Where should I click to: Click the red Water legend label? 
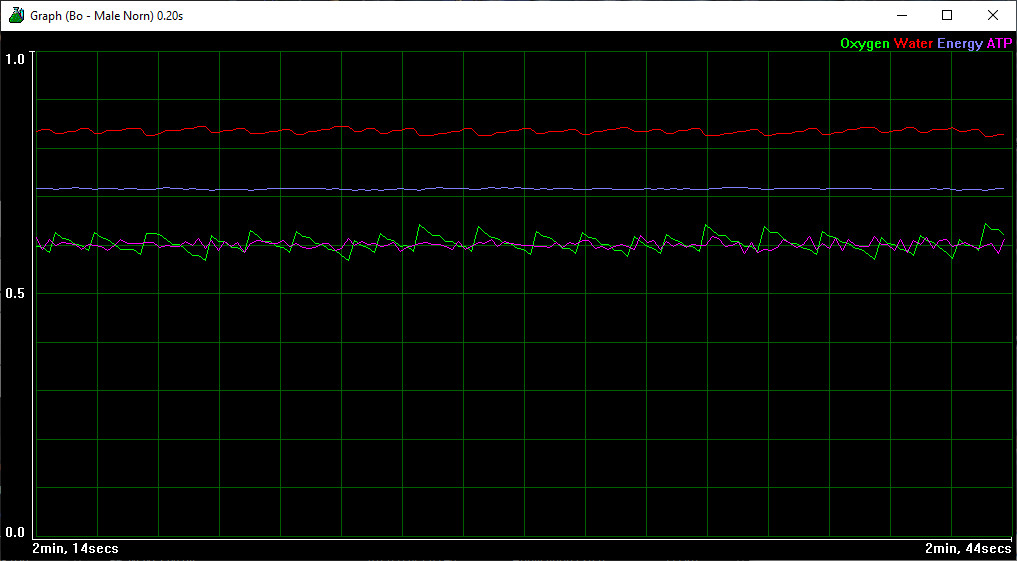click(x=912, y=44)
